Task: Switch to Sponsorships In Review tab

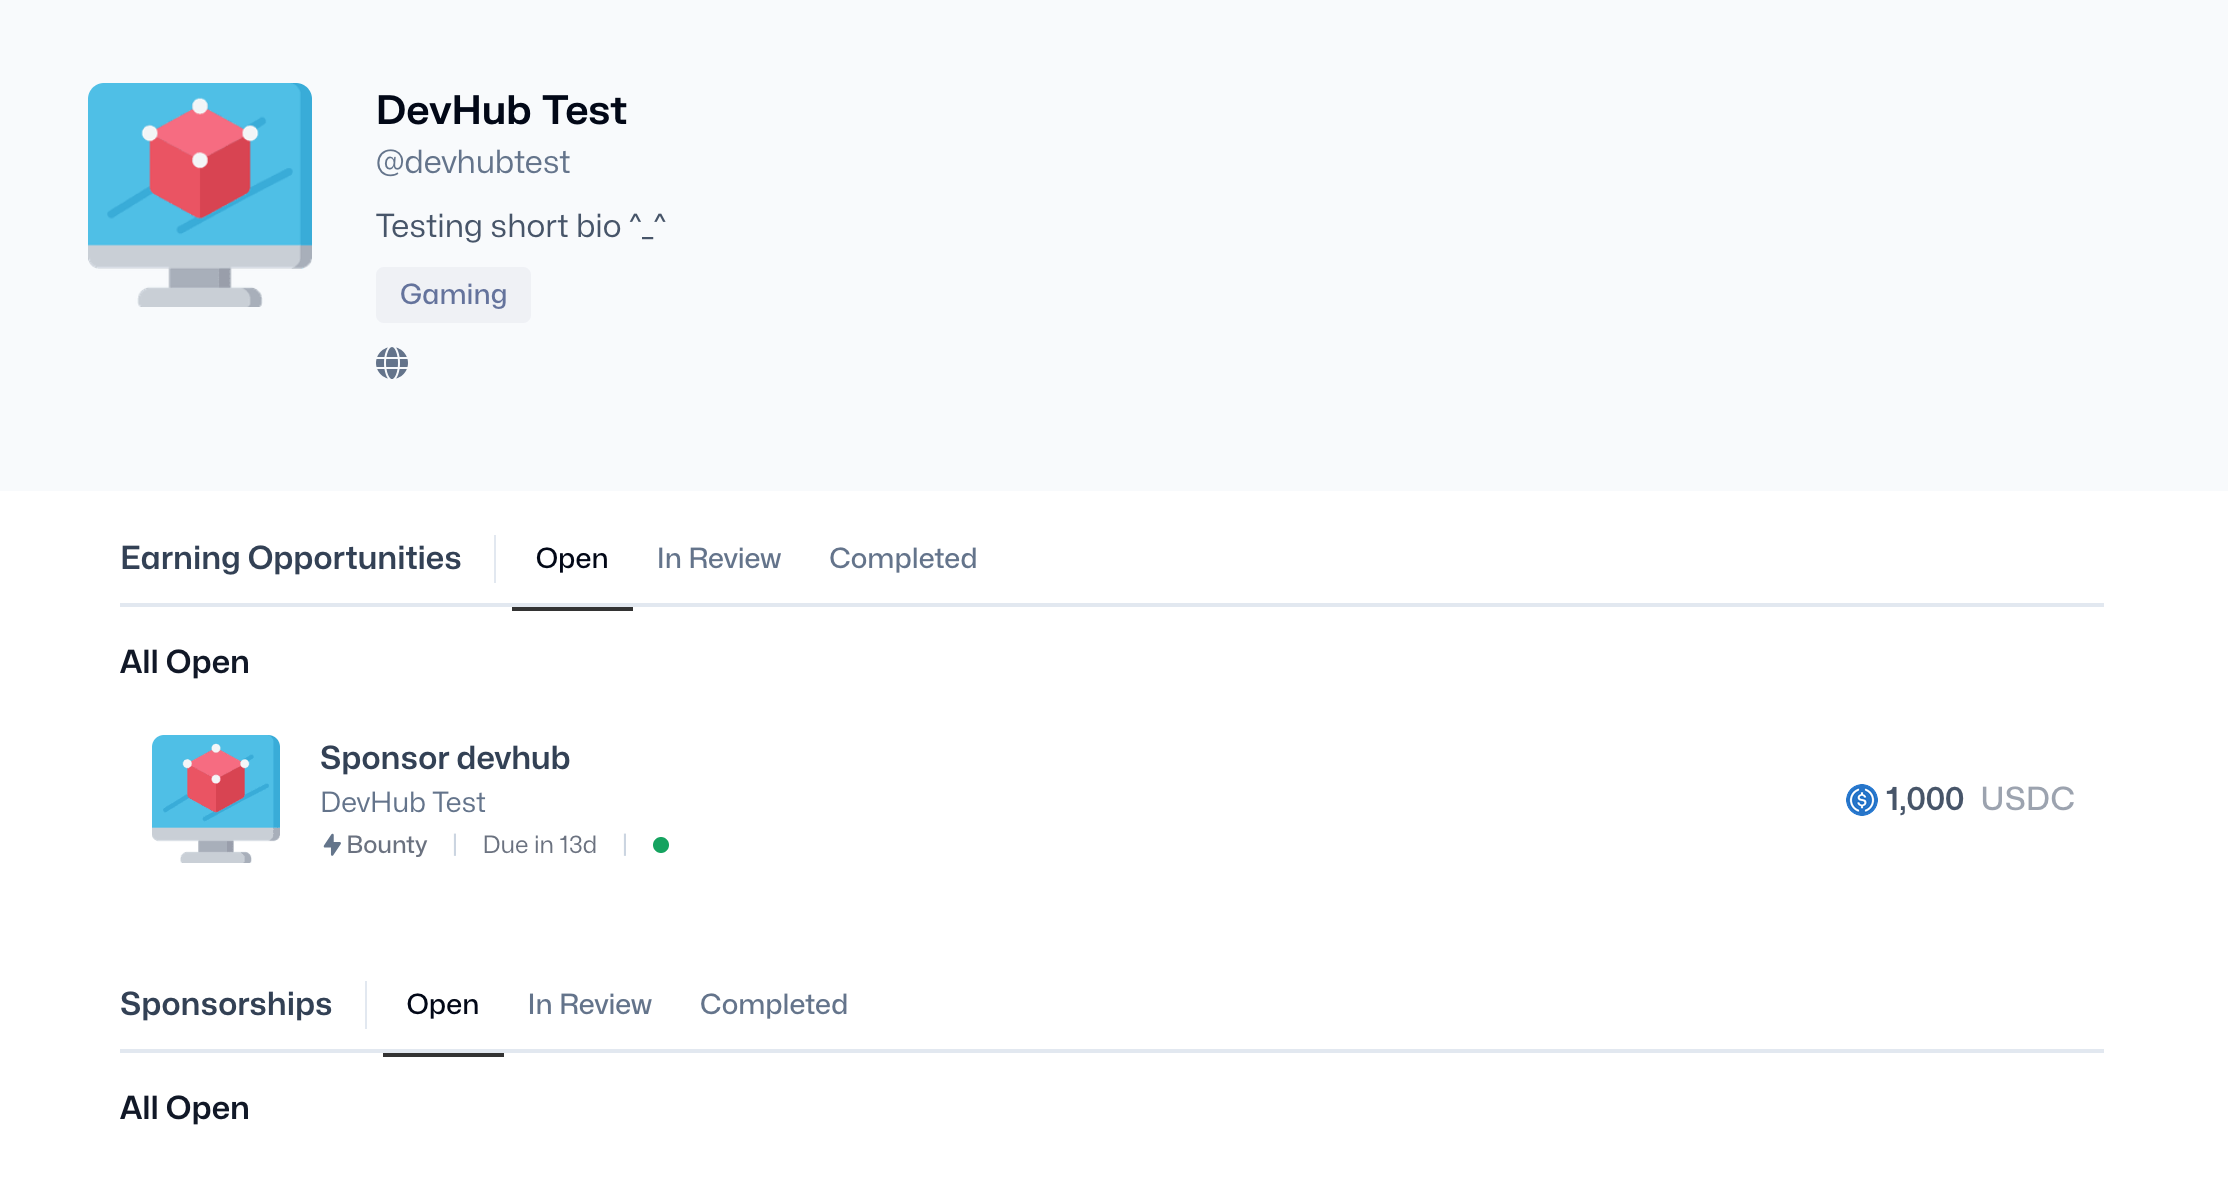Action: click(x=590, y=1004)
